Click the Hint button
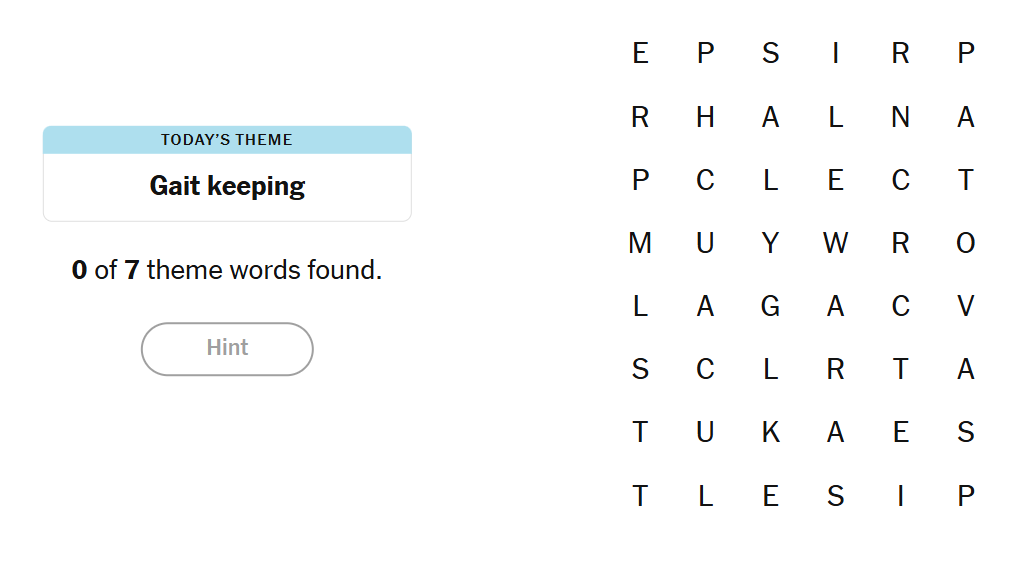This screenshot has width=1023, height=576. 227,348
